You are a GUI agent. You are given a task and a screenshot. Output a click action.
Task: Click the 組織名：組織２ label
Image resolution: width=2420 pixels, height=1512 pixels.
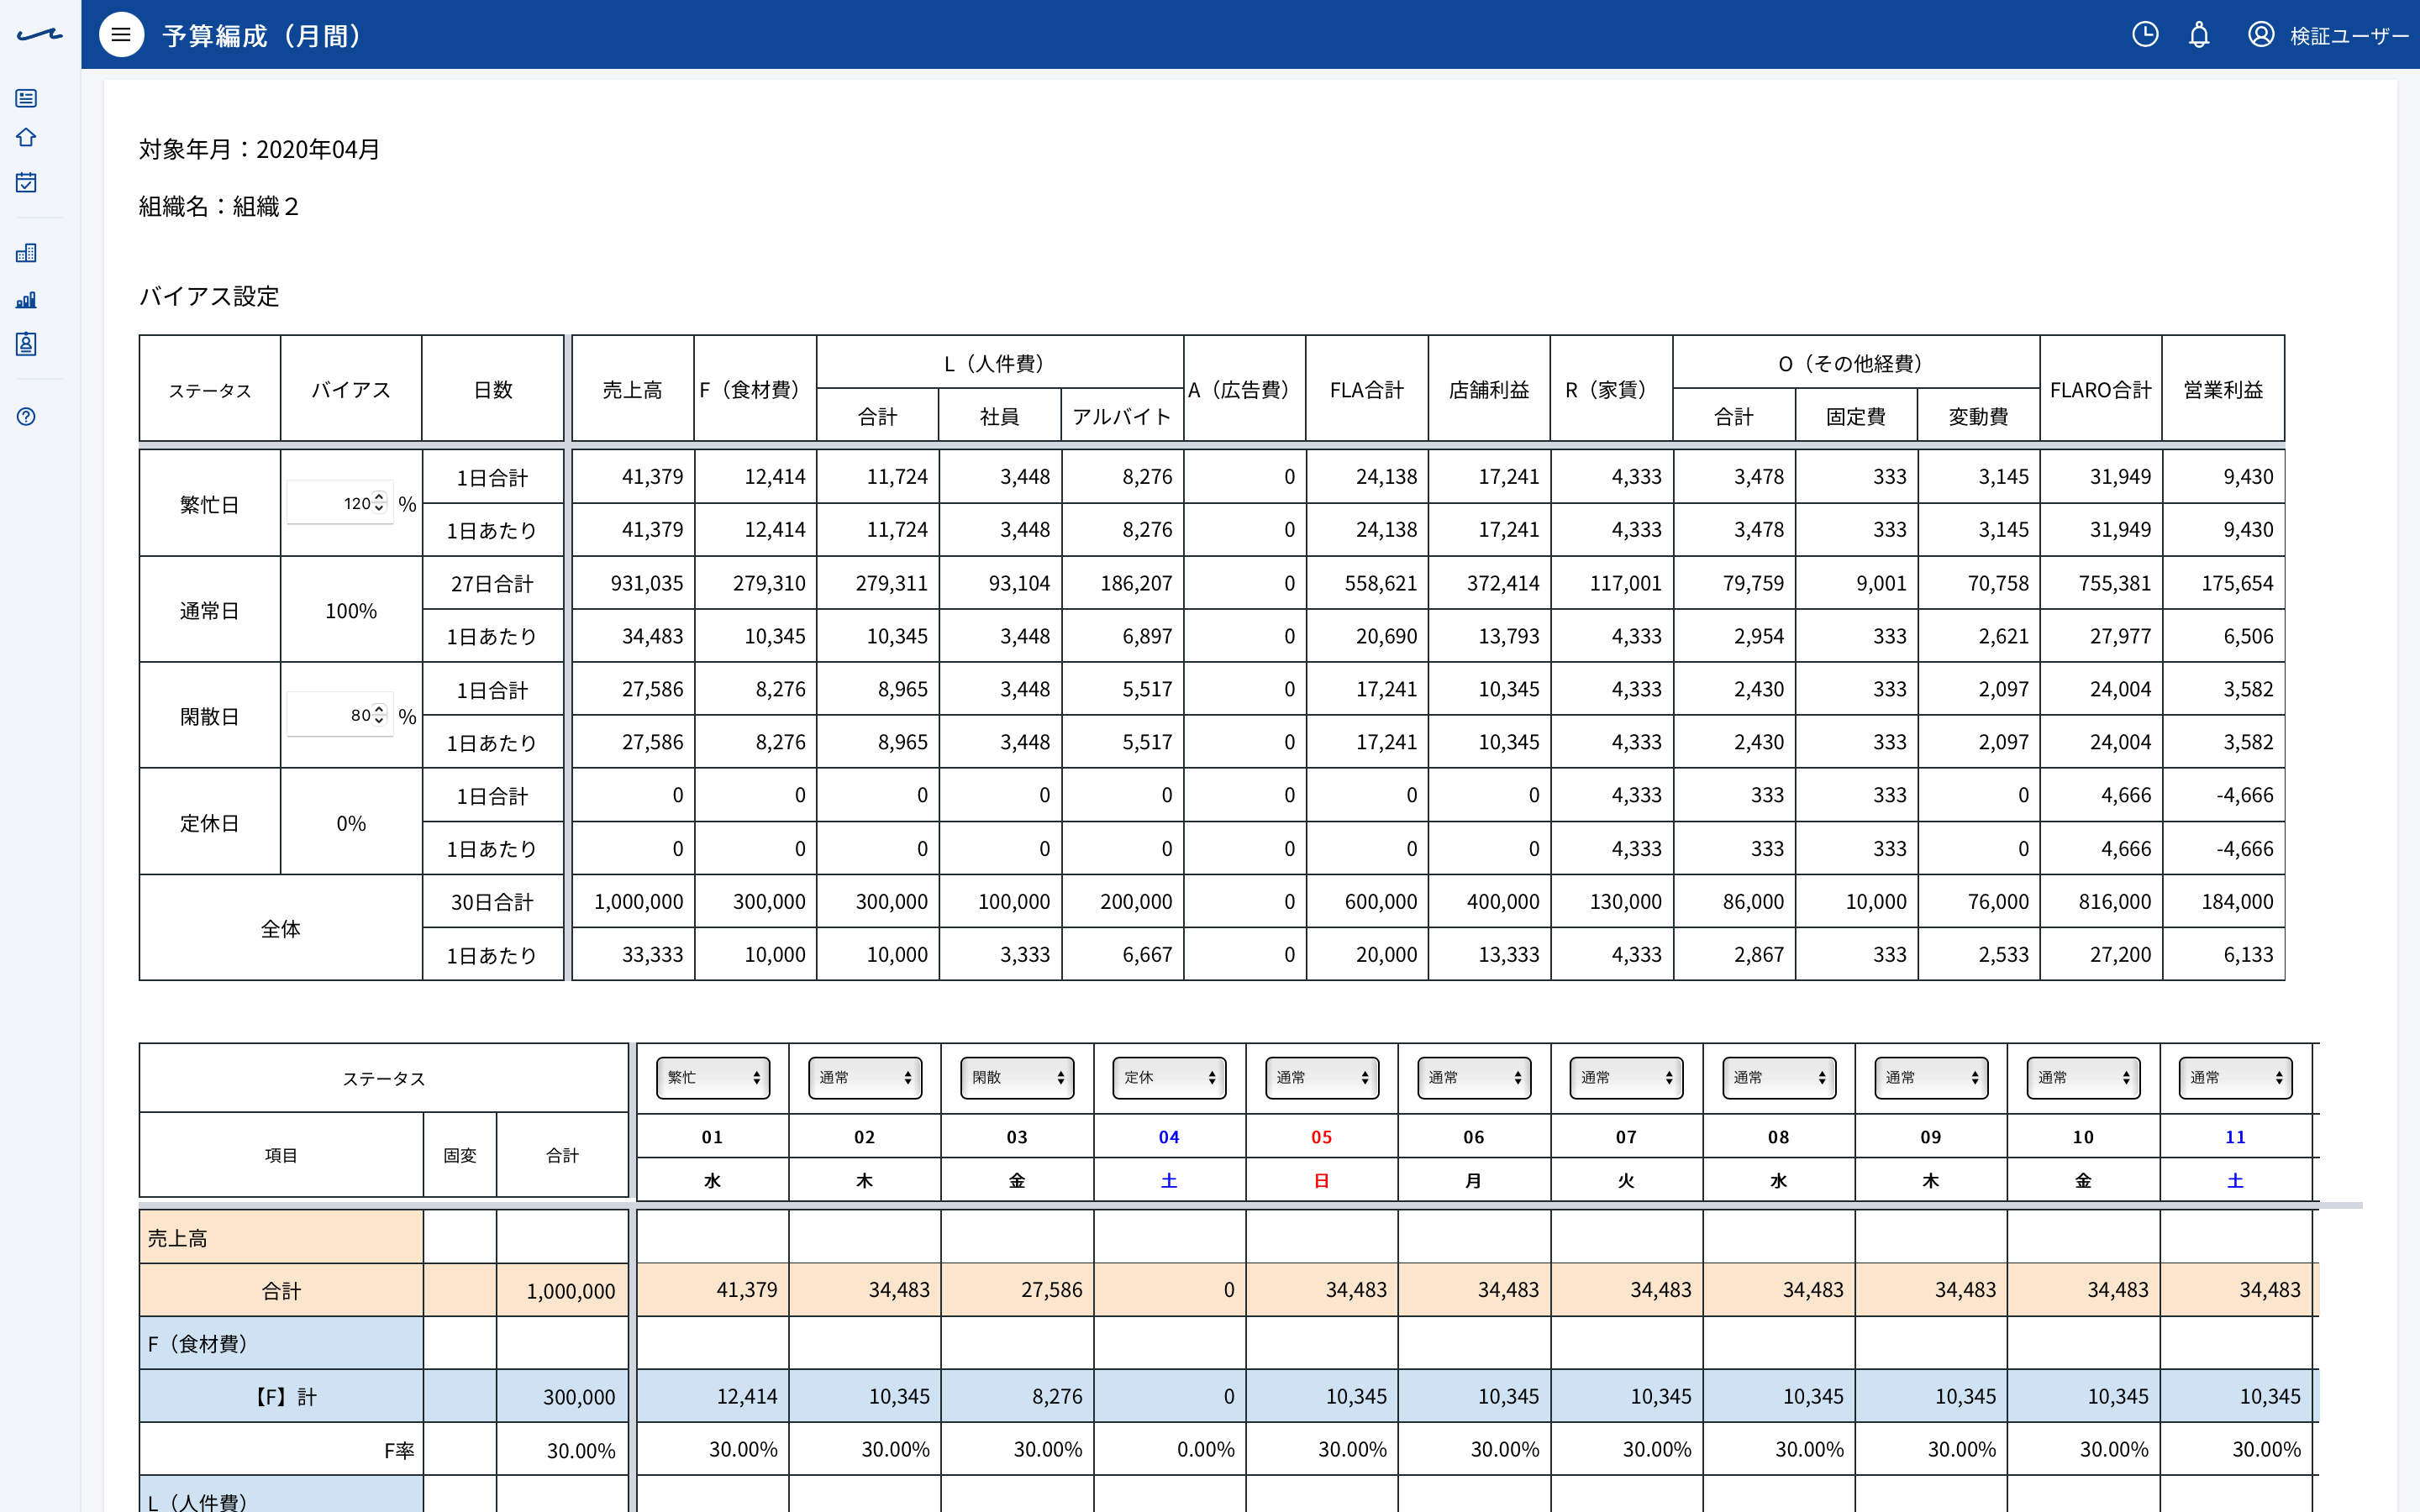point(219,206)
